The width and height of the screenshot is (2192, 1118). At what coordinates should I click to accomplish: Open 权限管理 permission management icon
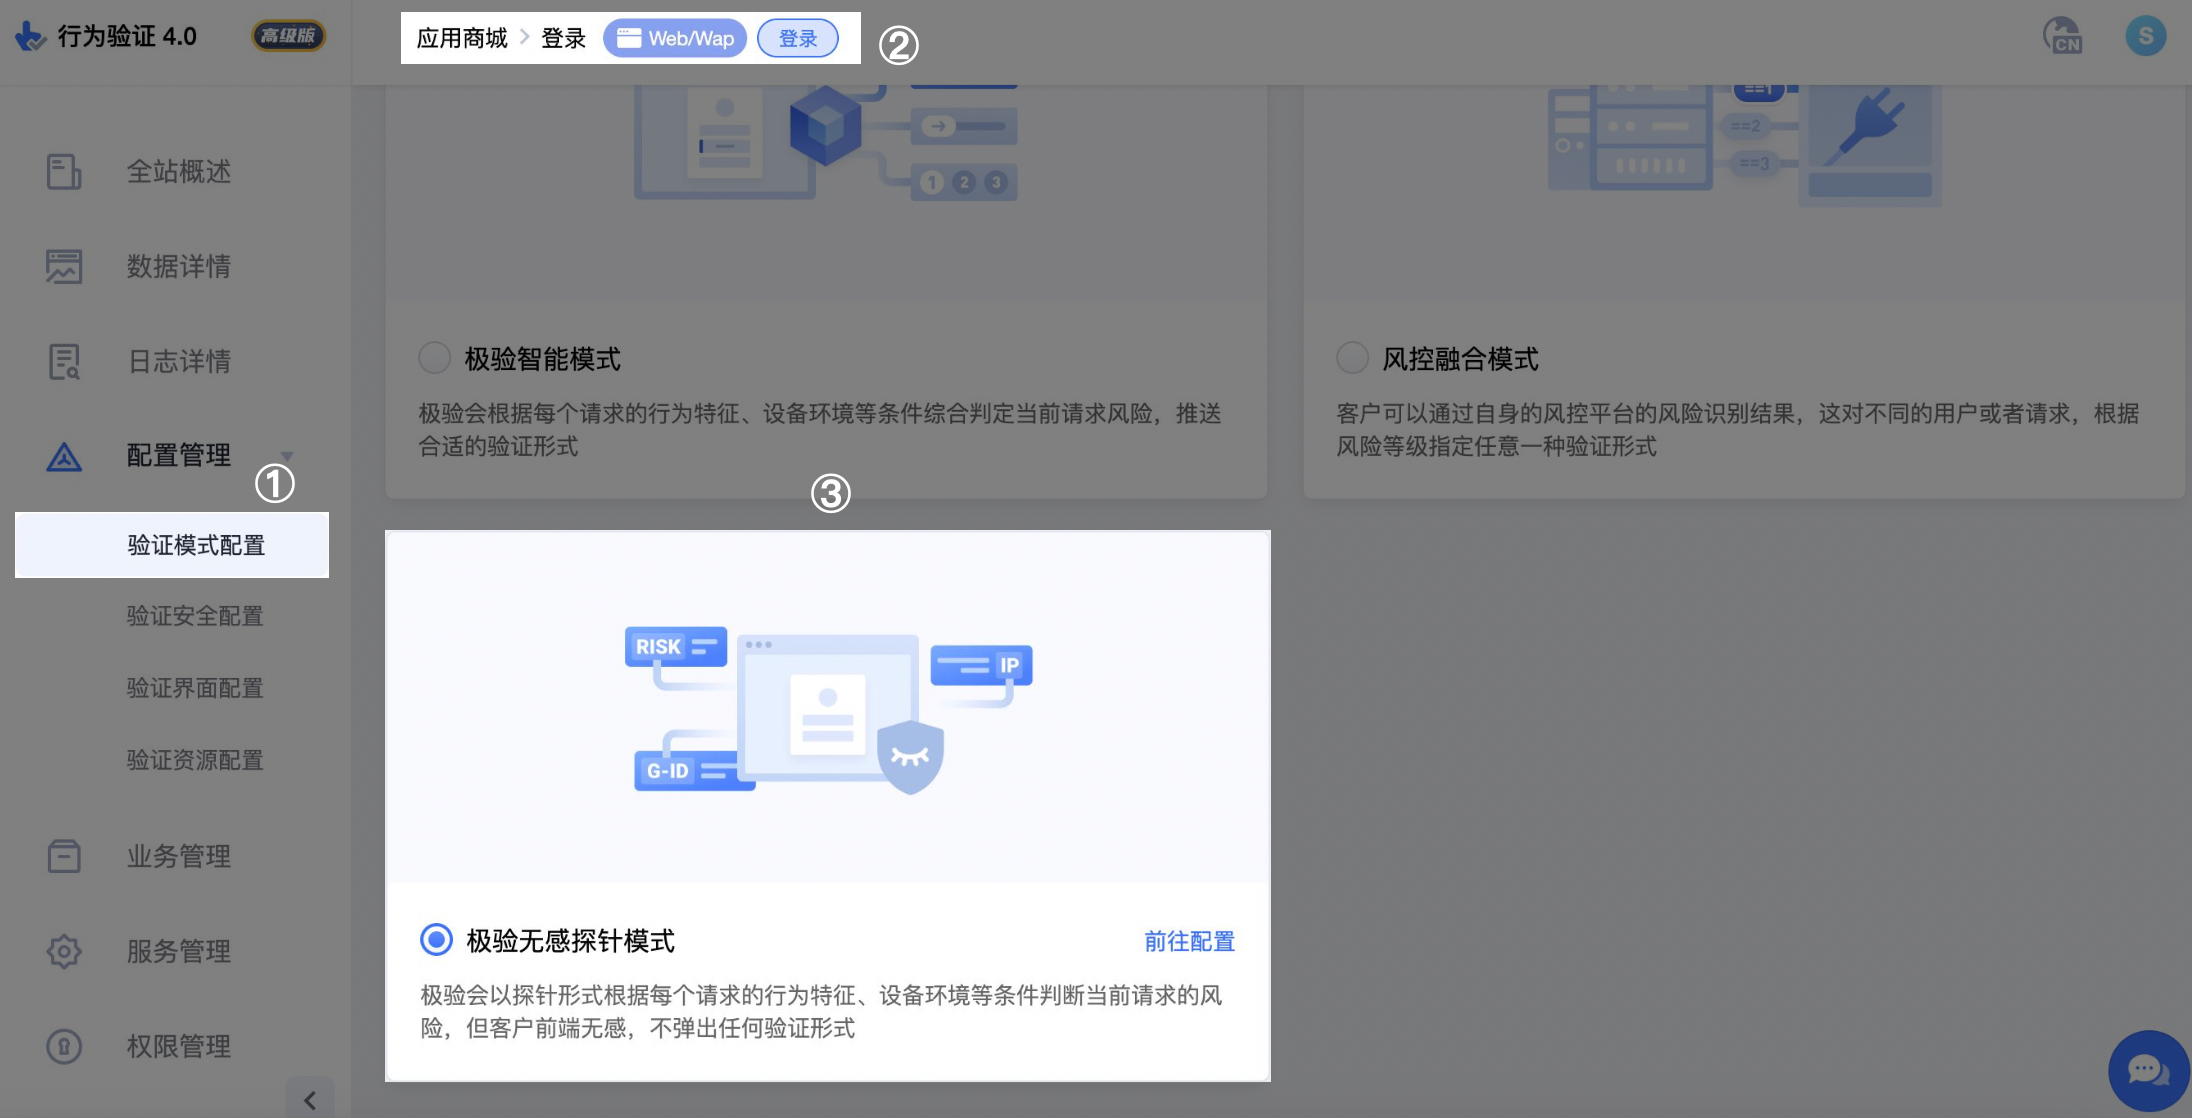62,1046
